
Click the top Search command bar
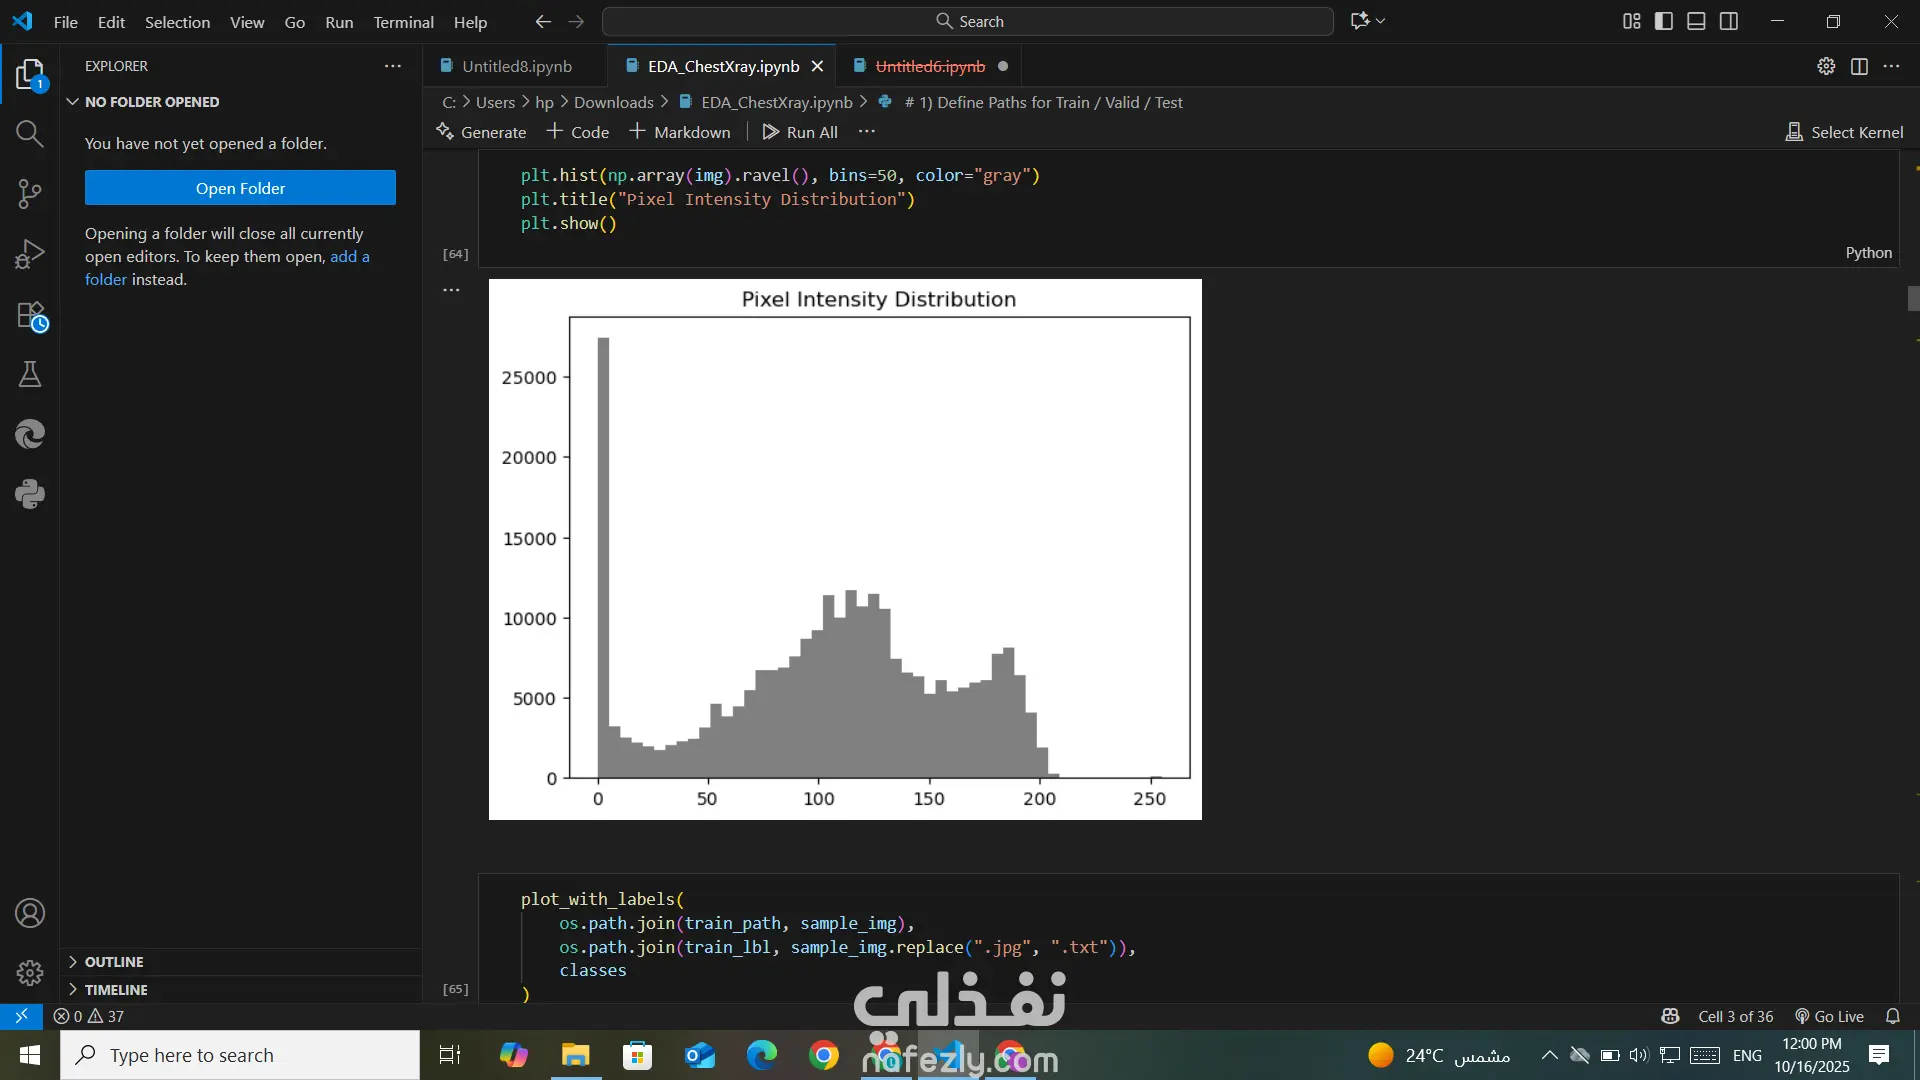click(x=968, y=21)
